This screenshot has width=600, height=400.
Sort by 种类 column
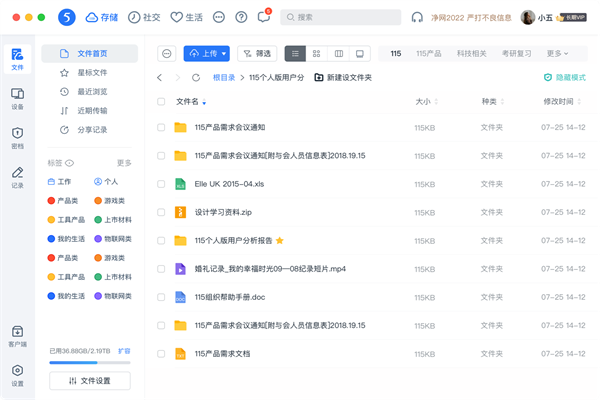493,102
